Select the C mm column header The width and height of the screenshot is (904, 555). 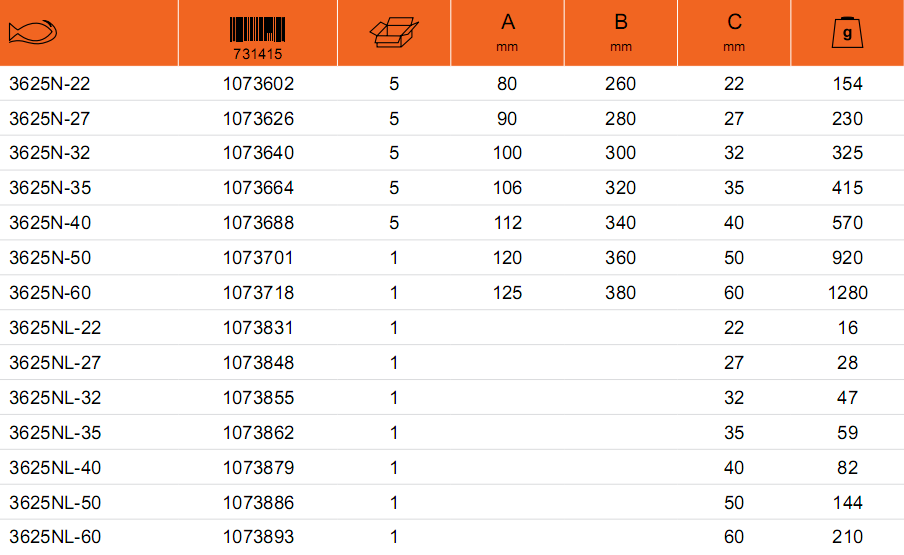tap(734, 32)
